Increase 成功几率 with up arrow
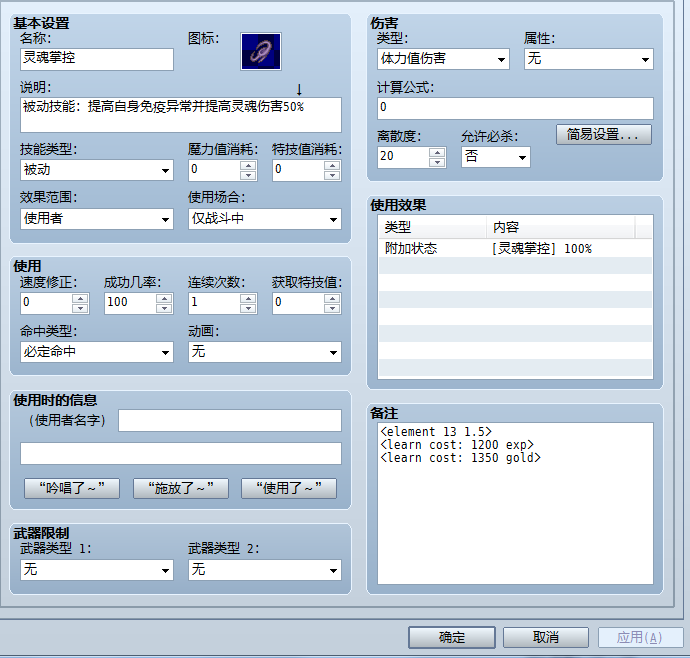The height and width of the screenshot is (658, 690). (x=164, y=298)
